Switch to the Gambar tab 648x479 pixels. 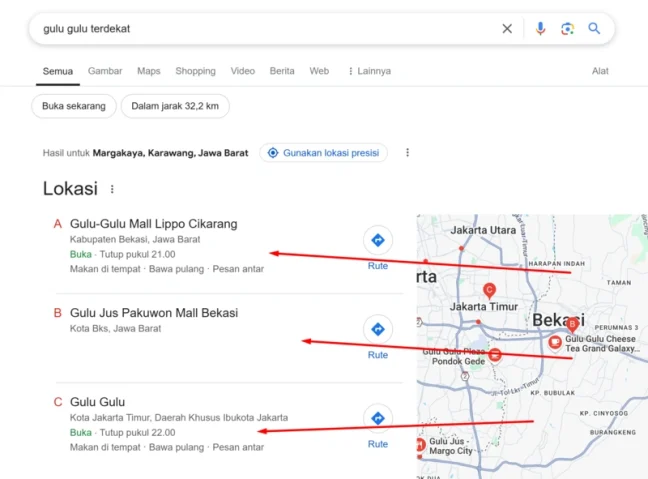point(105,71)
